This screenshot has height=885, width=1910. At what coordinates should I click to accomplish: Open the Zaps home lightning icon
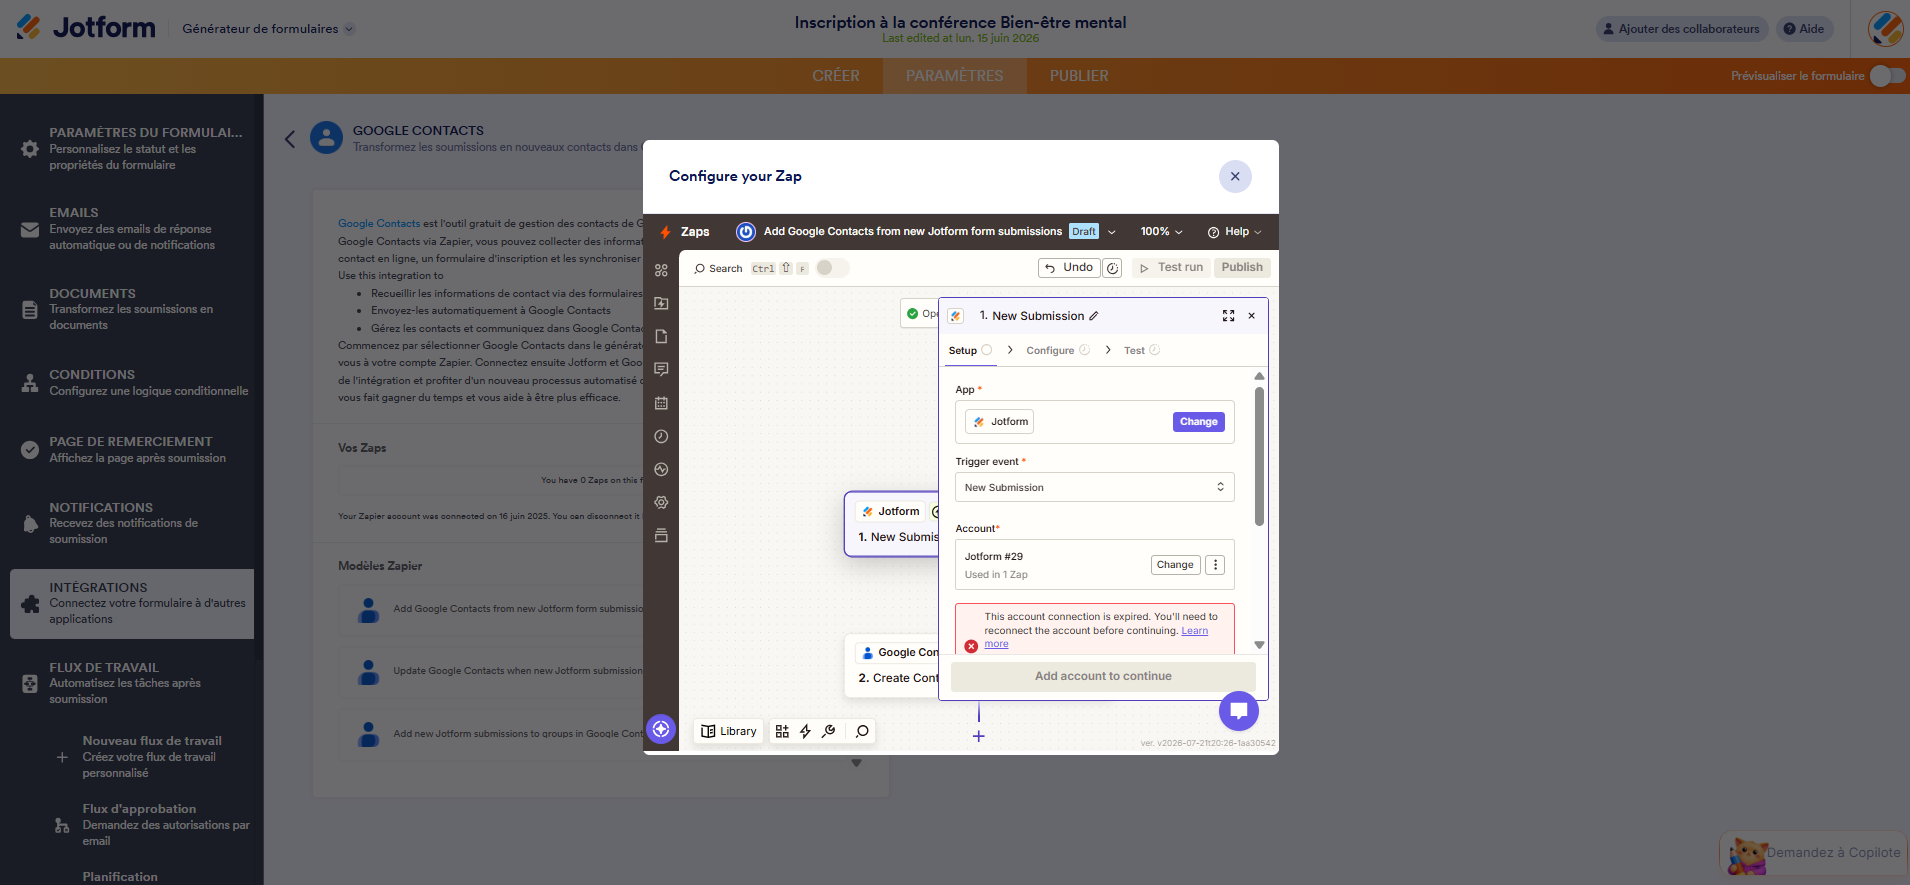tap(665, 232)
